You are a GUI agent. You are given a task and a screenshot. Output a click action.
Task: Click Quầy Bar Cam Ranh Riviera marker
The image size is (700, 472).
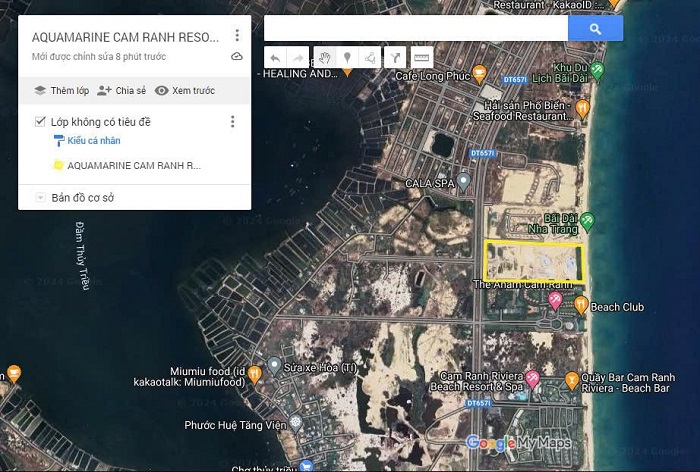point(571,380)
